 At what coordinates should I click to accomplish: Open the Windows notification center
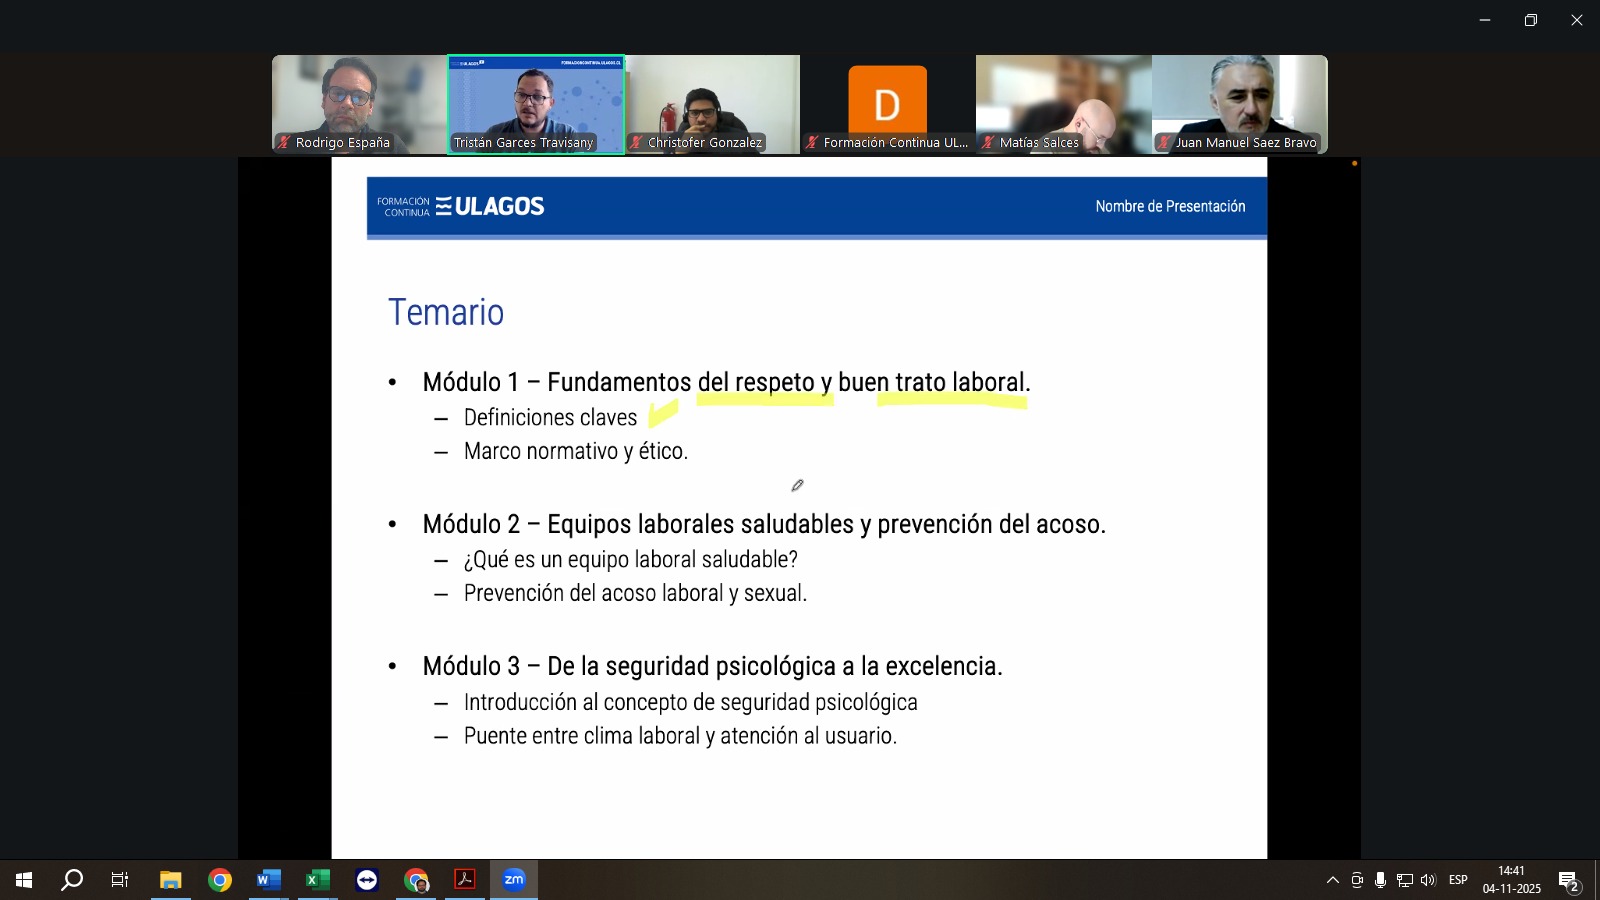(x=1568, y=880)
